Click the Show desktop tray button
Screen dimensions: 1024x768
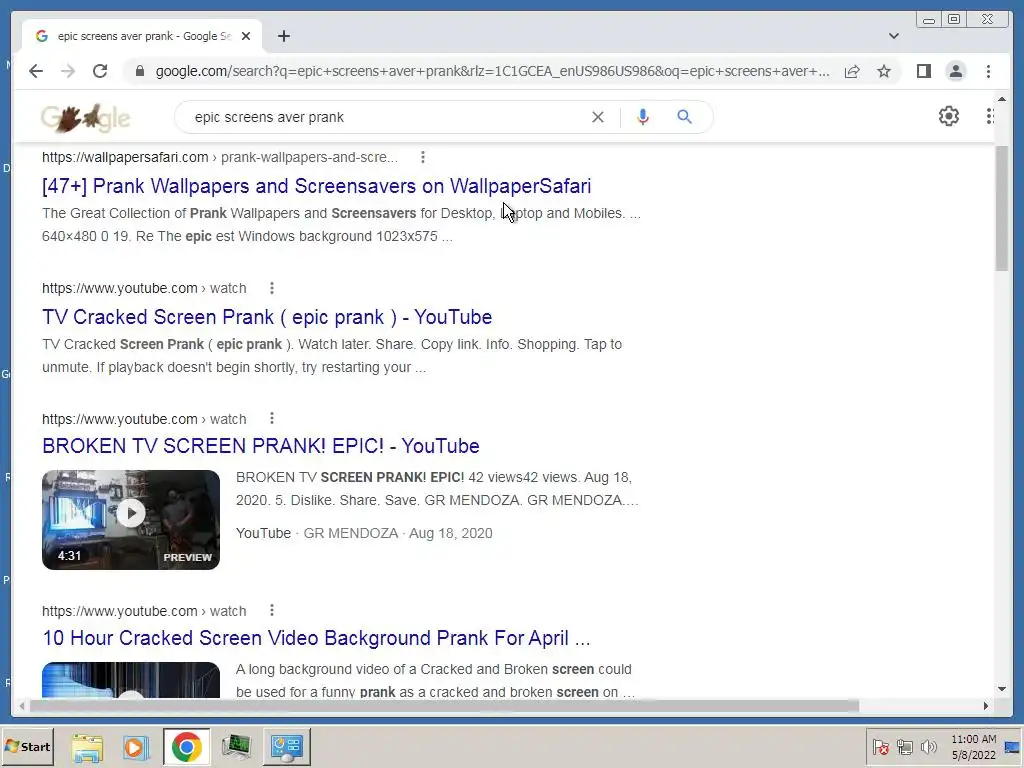click(x=1013, y=747)
